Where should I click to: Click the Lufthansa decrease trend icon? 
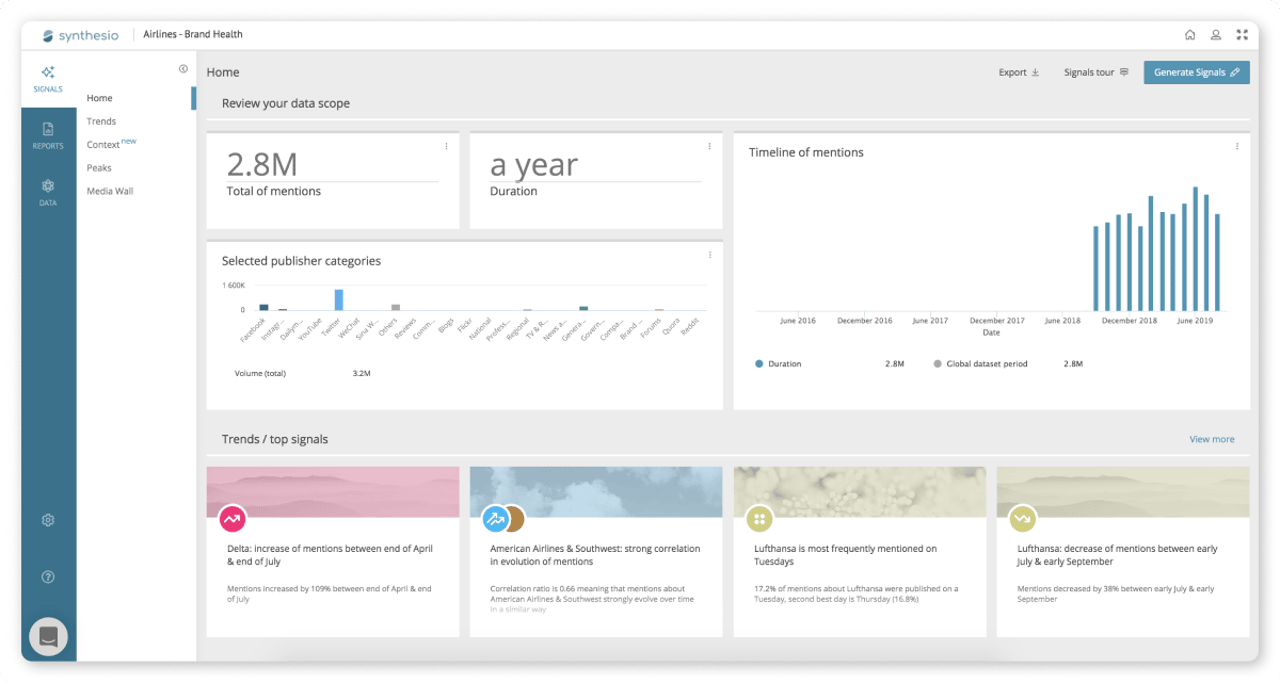click(x=1023, y=519)
